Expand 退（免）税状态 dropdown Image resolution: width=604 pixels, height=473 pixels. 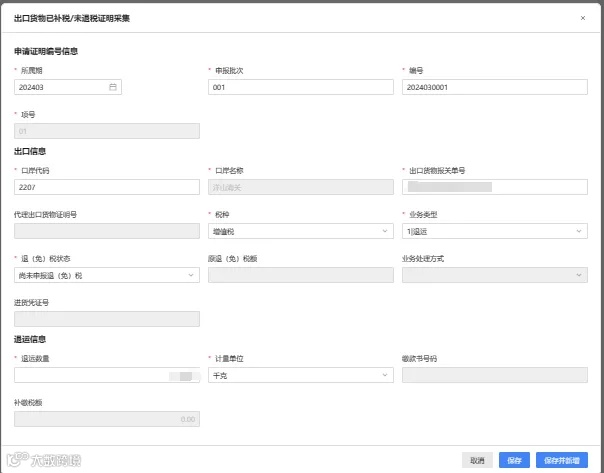click(107, 275)
